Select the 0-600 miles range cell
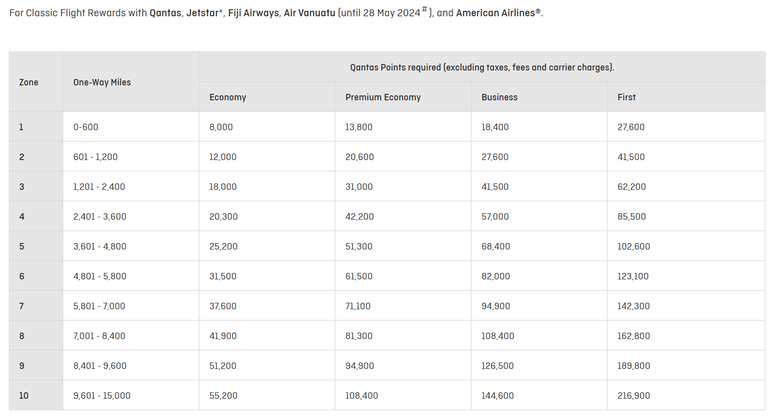This screenshot has width=770, height=419. click(86, 127)
